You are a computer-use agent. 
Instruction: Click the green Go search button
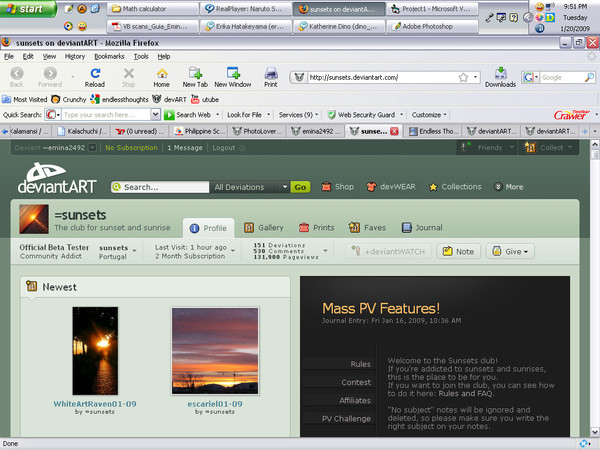(300, 187)
